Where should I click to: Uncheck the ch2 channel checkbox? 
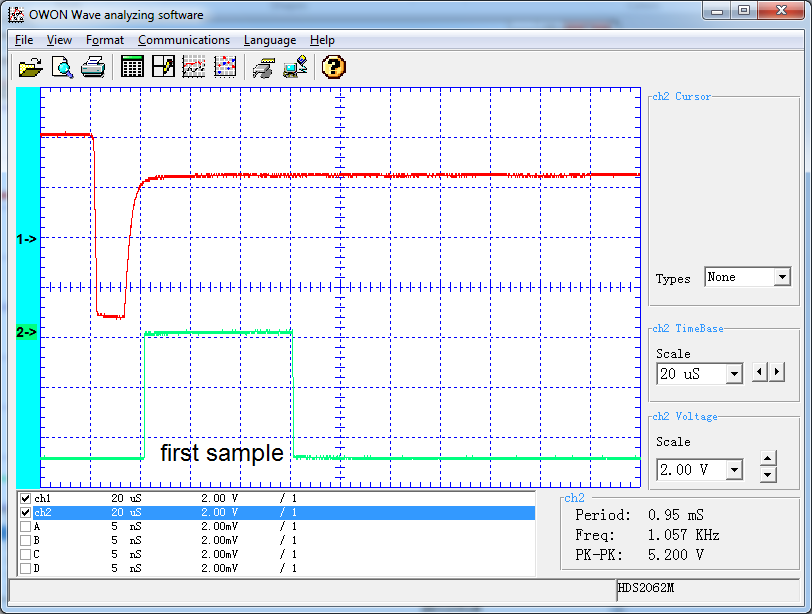(26, 512)
